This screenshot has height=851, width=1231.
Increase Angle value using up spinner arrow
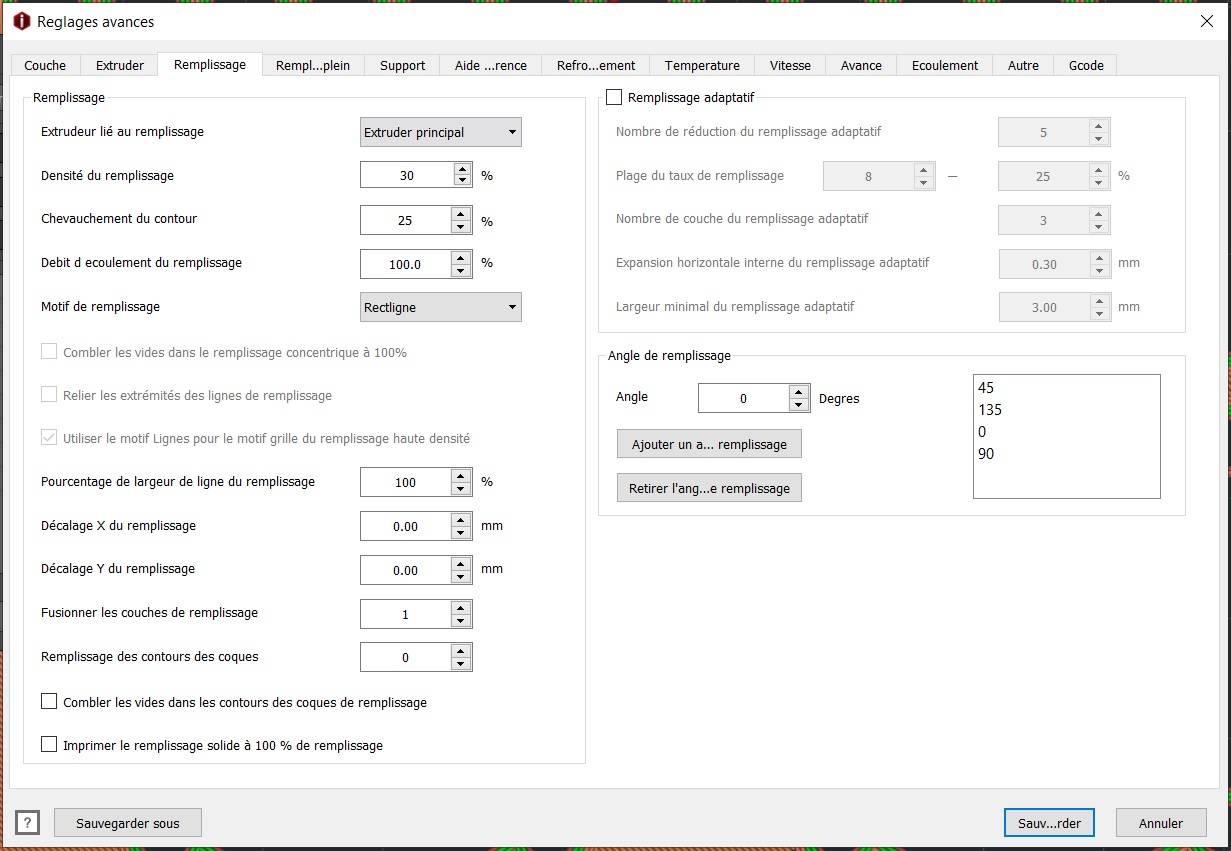798,392
